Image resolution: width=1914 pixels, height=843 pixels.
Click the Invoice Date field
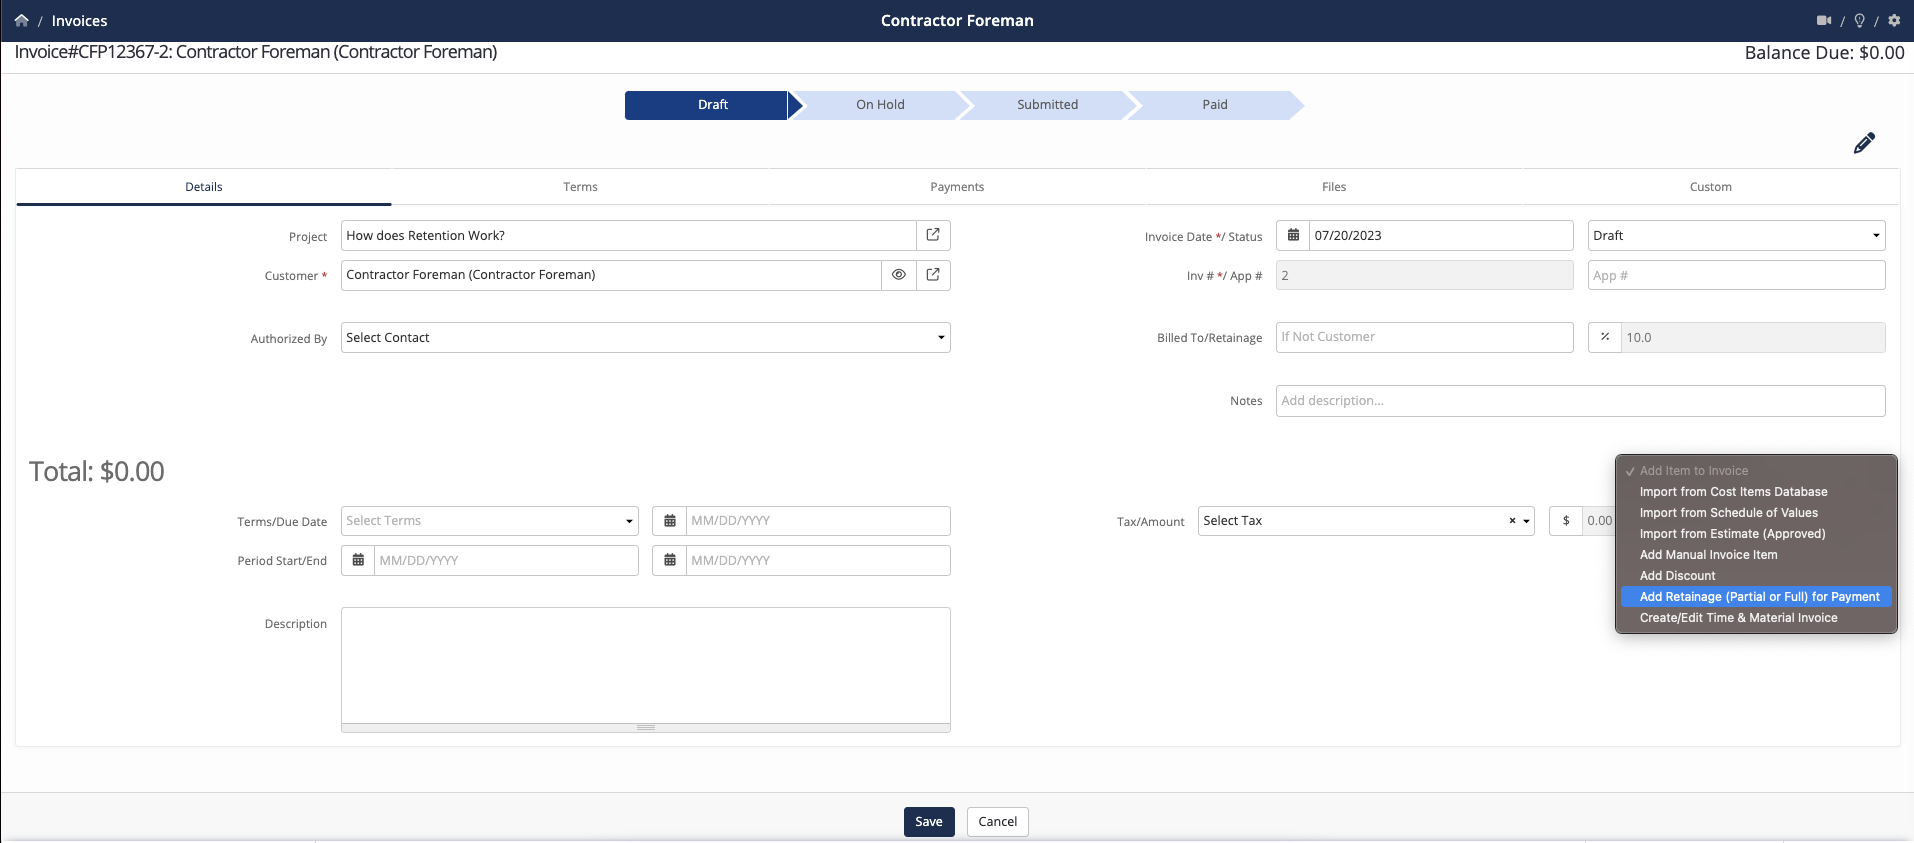pyautogui.click(x=1441, y=236)
